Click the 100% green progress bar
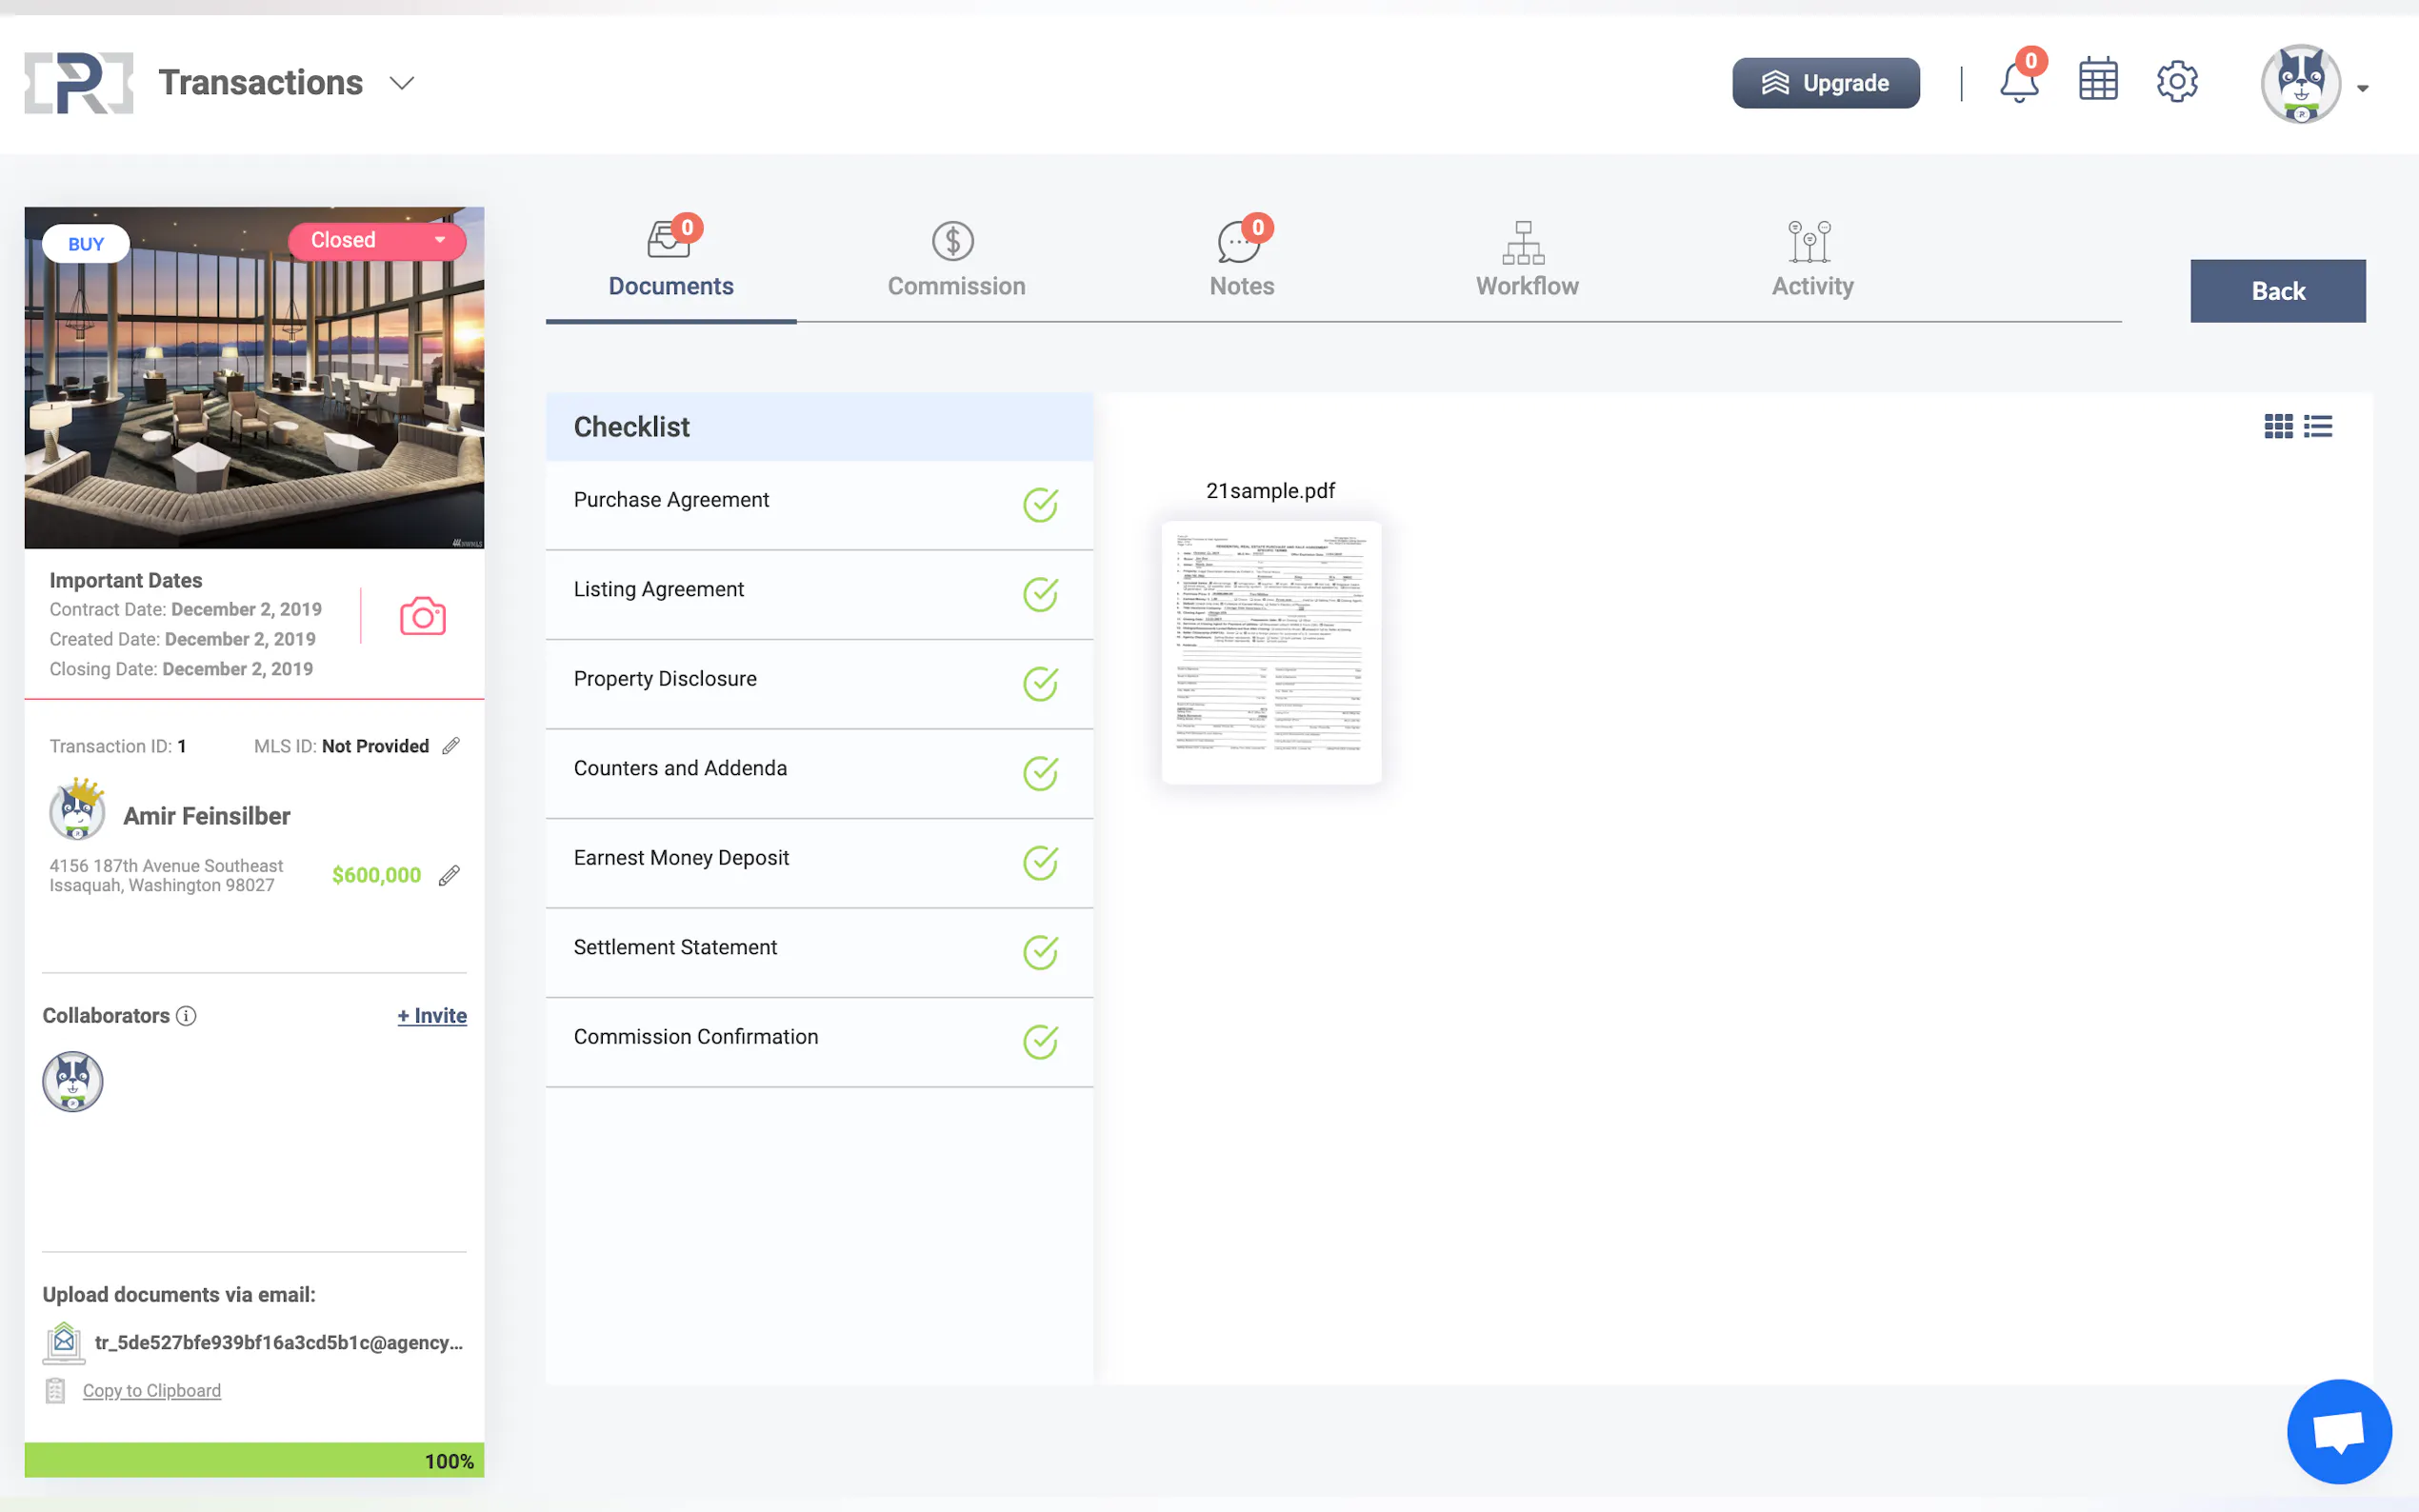Image resolution: width=2419 pixels, height=1512 pixels. point(254,1460)
